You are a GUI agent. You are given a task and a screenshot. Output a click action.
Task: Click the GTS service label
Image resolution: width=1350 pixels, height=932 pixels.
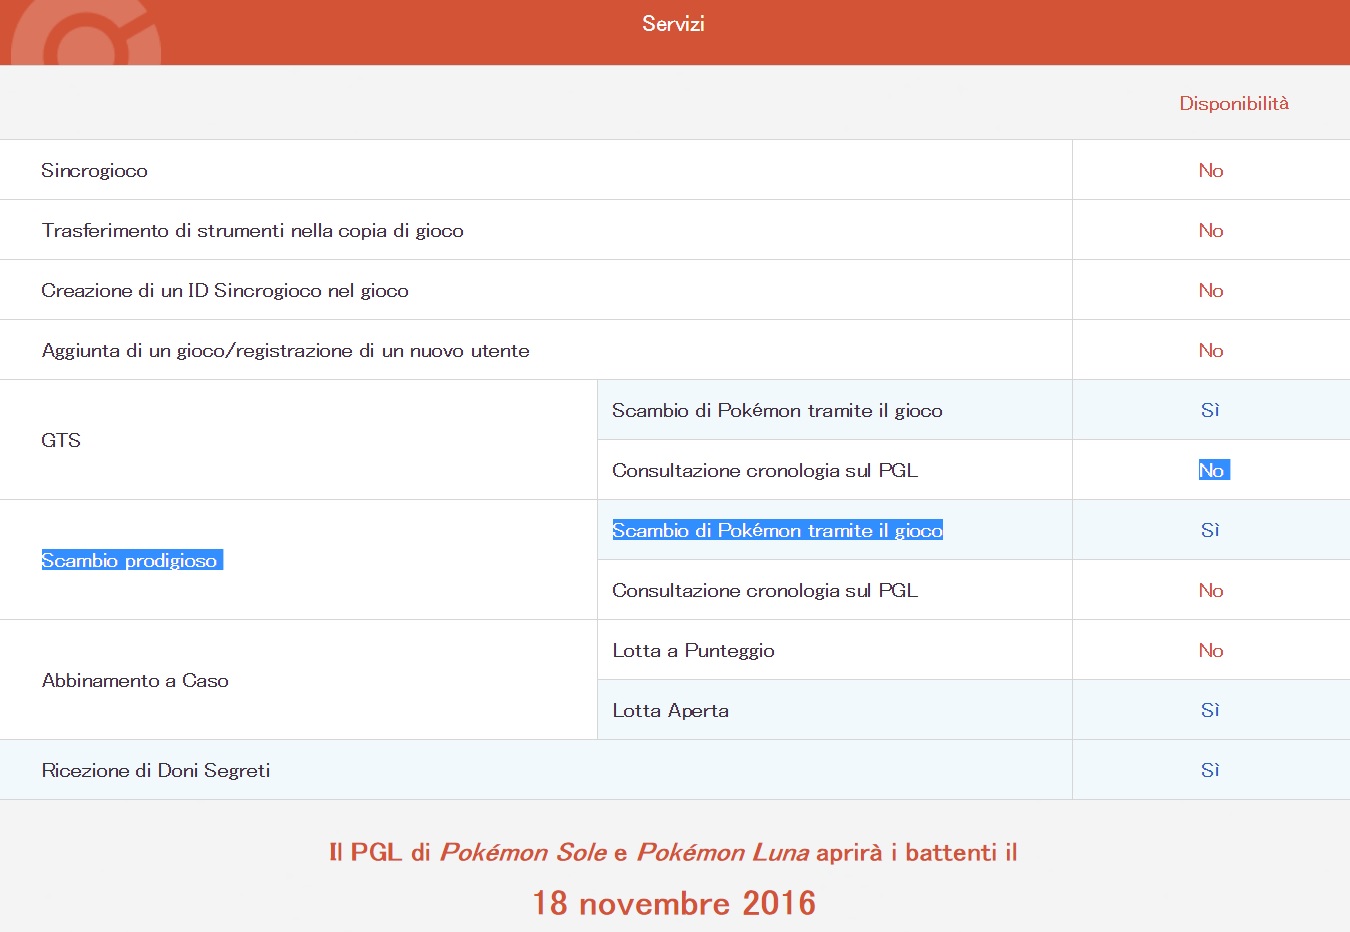(61, 440)
